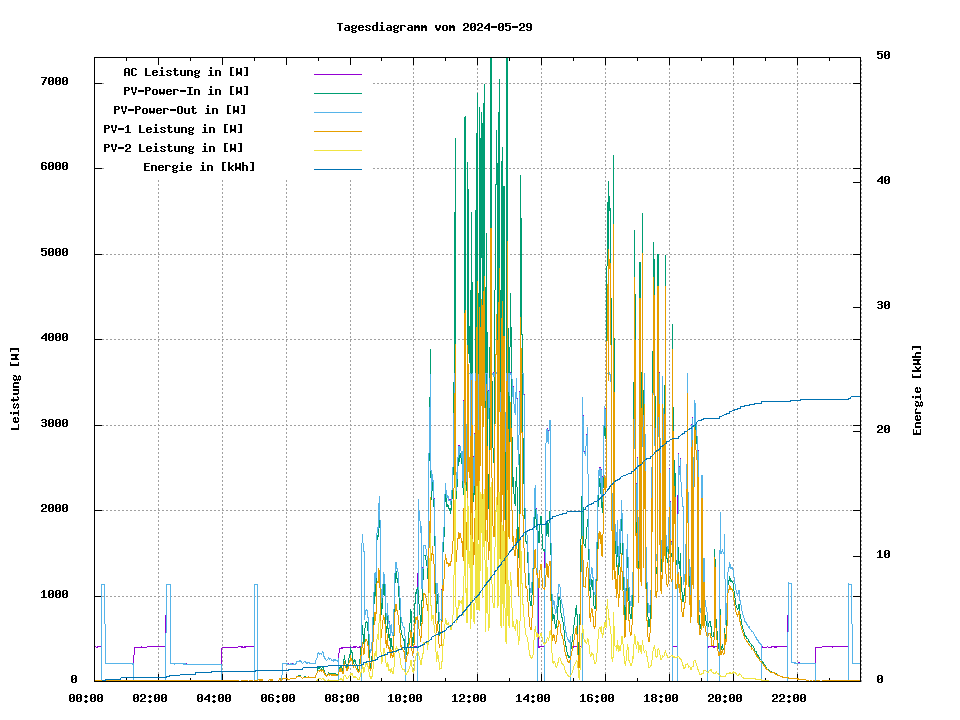Select the 'PV-2 Leistung in [W]' legend label

173,148
